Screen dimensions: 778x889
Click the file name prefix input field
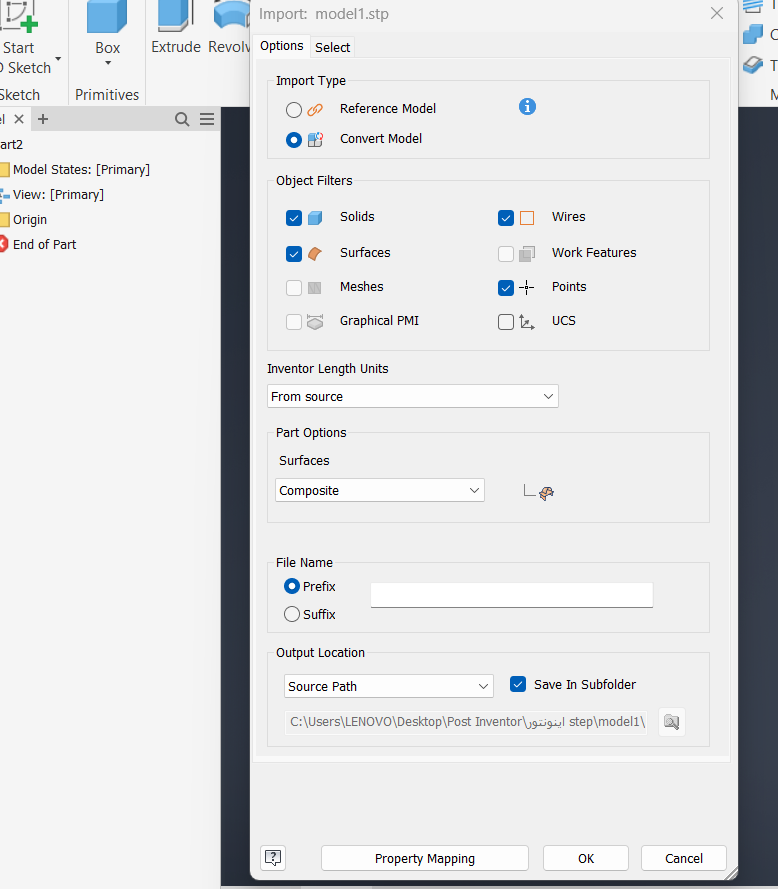point(511,595)
